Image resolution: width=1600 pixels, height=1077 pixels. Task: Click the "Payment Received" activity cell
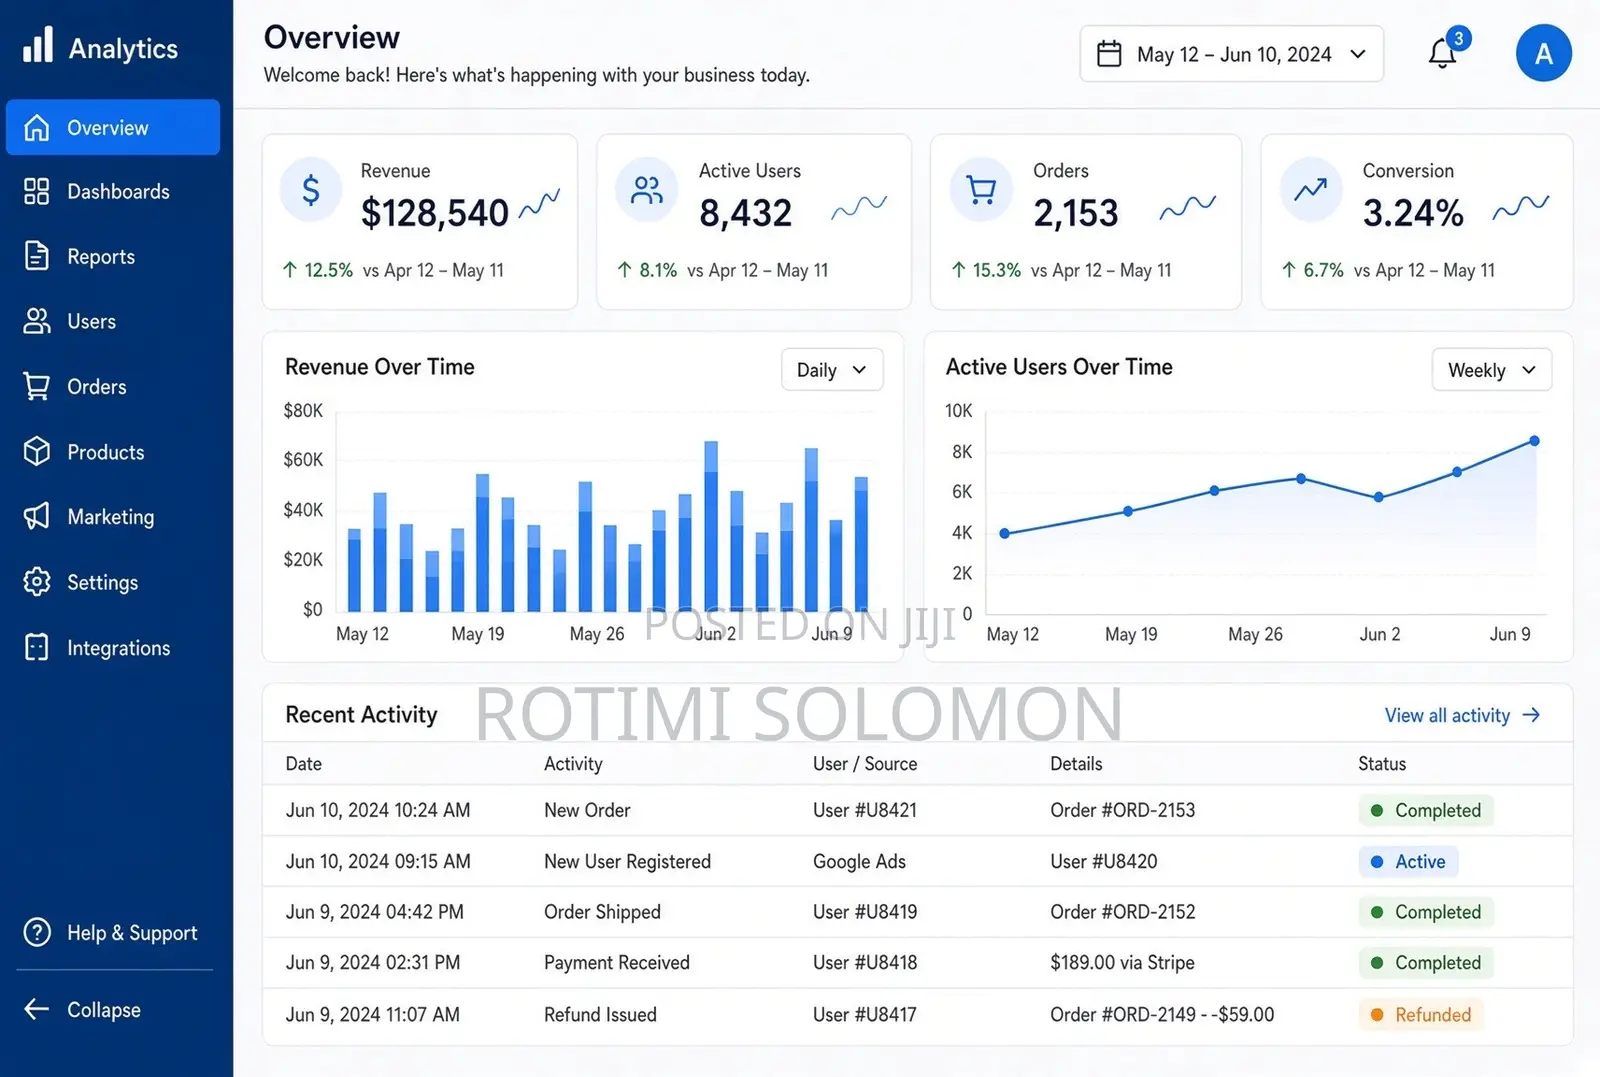[617, 962]
